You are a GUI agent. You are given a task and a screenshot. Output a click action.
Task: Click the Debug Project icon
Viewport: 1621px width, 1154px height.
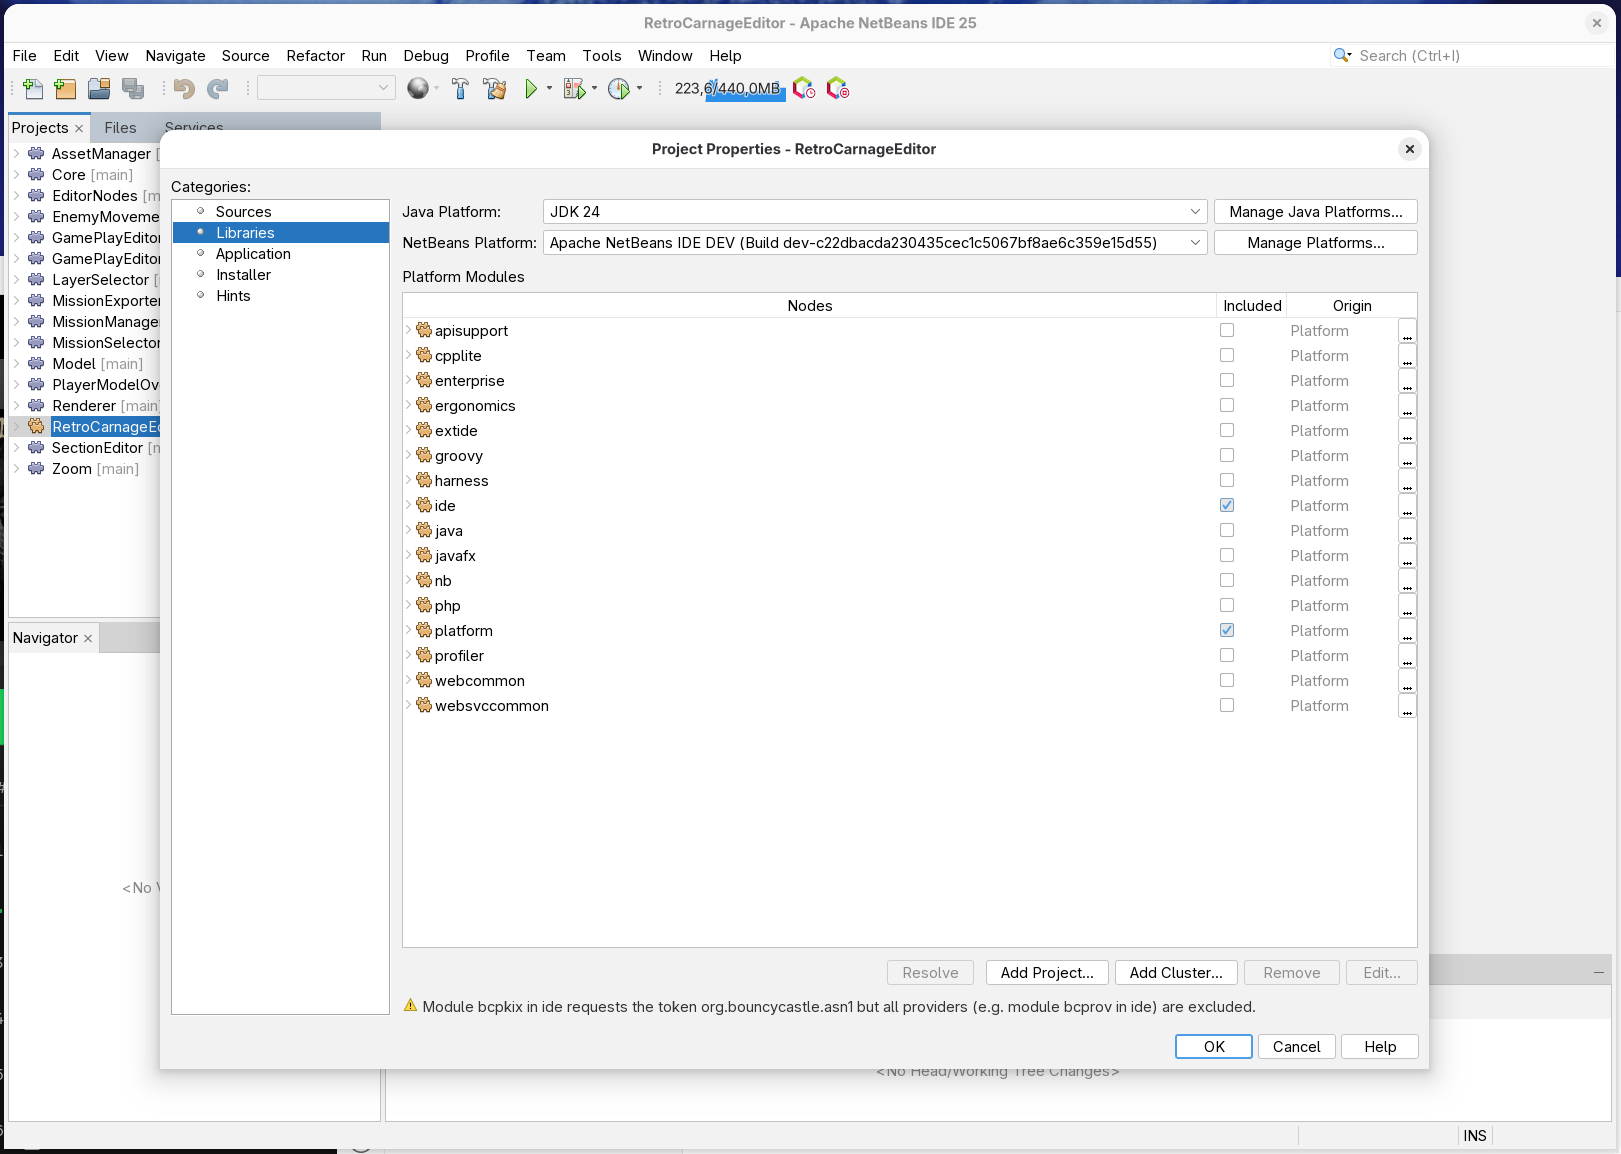point(574,89)
